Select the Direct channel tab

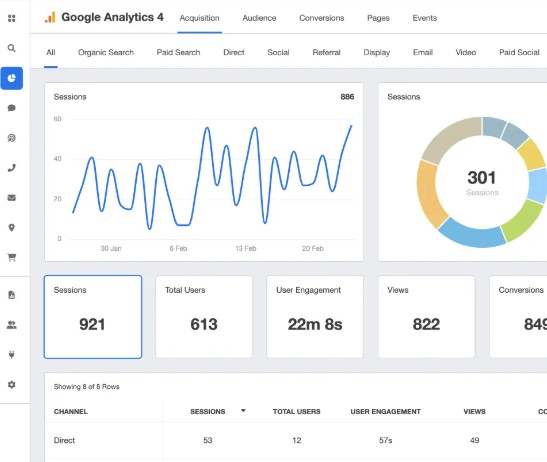click(234, 52)
